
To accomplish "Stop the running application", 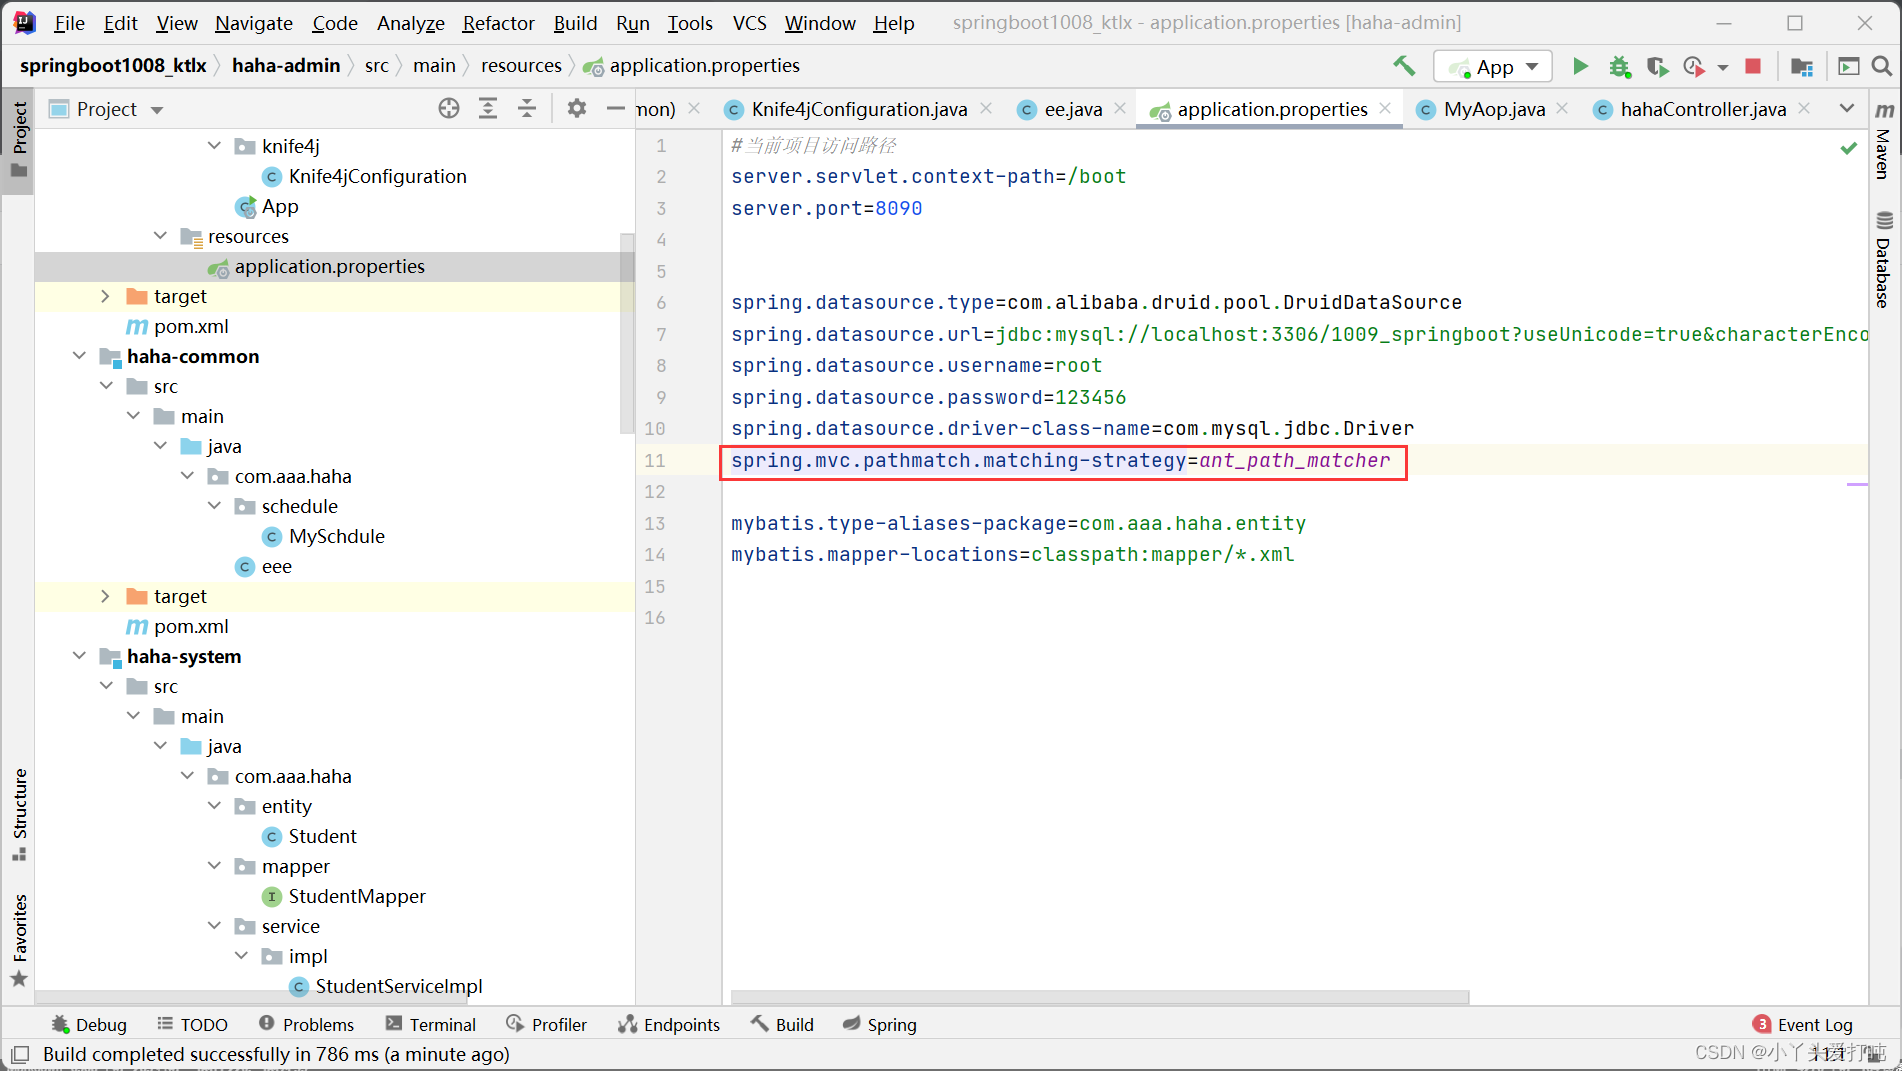I will pyautogui.click(x=1753, y=66).
